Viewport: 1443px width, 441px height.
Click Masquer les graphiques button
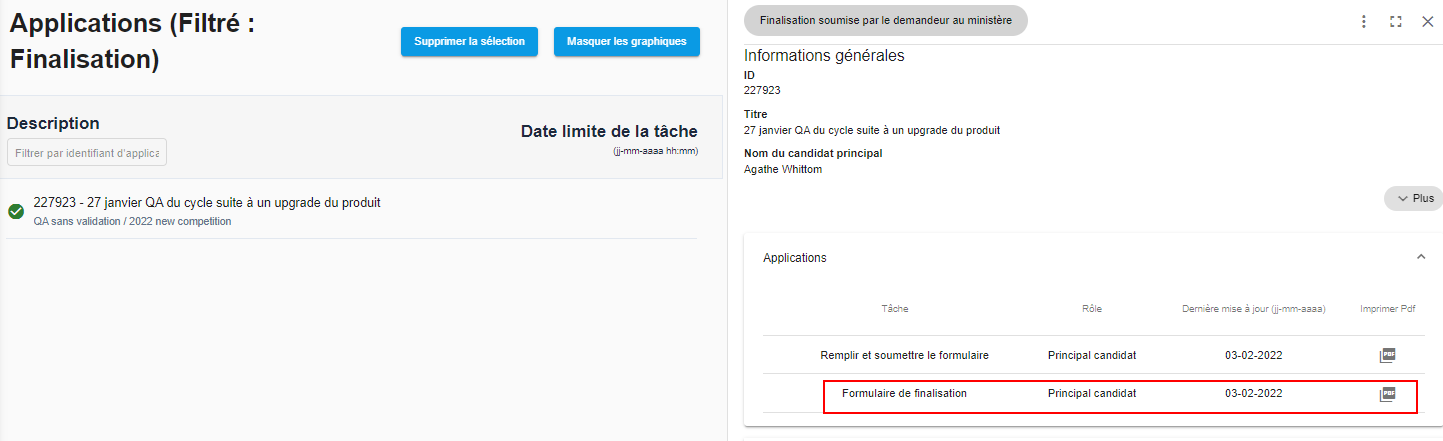click(x=626, y=42)
